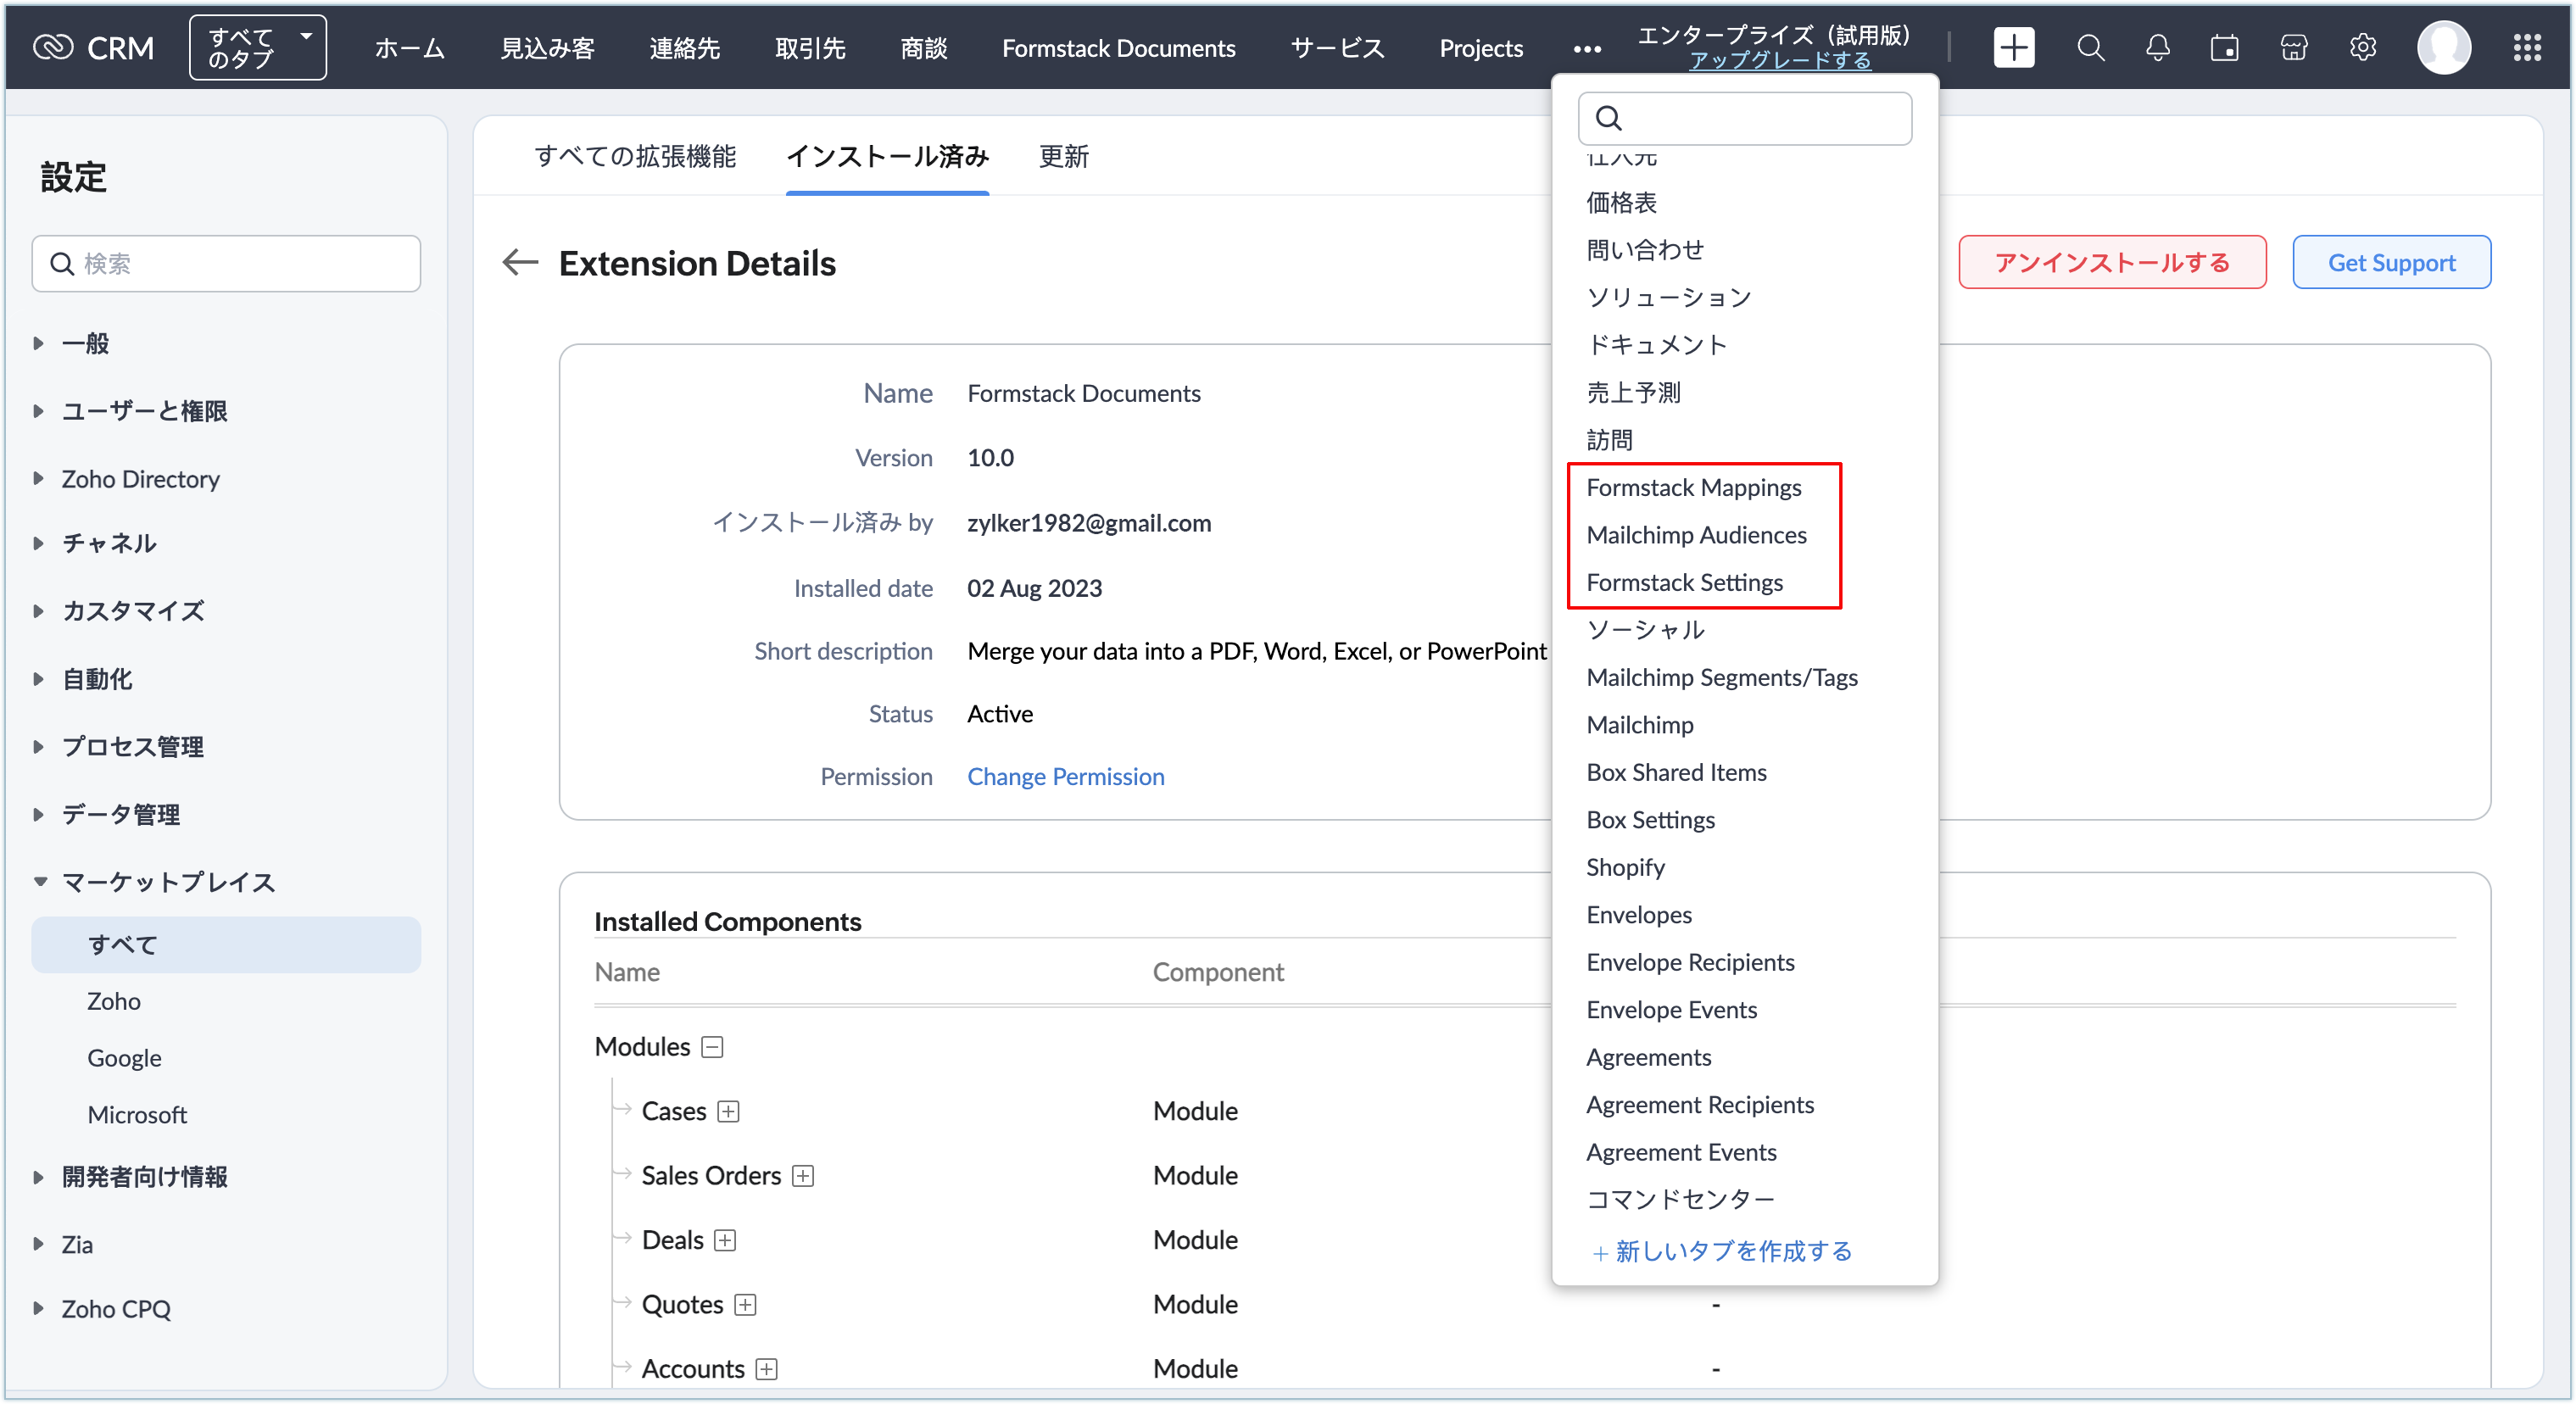Click the アップグレードする link
The image size is (2576, 1404).
click(1778, 60)
